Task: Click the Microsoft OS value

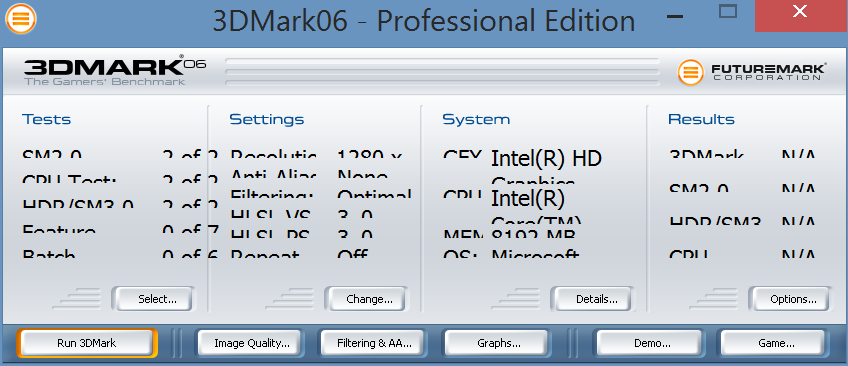Action: pyautogui.click(x=535, y=253)
